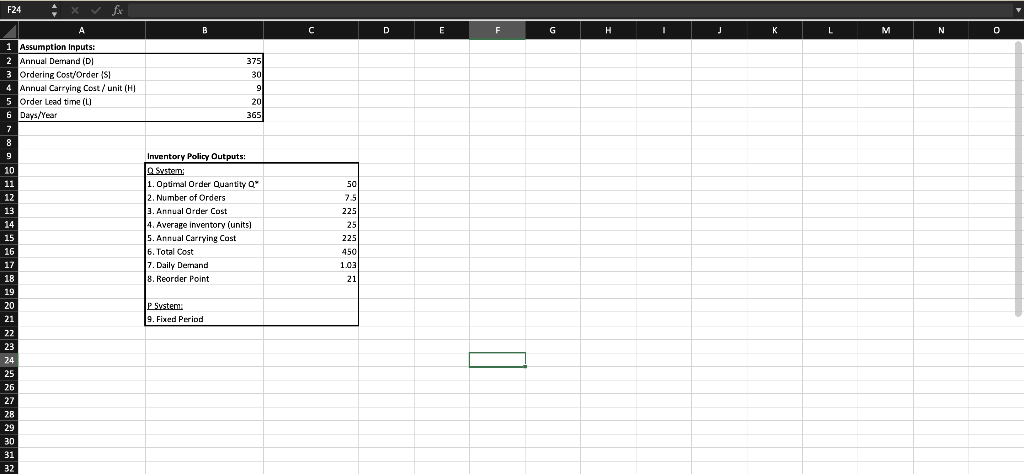Select '7. Daily Demand' label
Screen dimensions: 1024x474
tap(204, 265)
